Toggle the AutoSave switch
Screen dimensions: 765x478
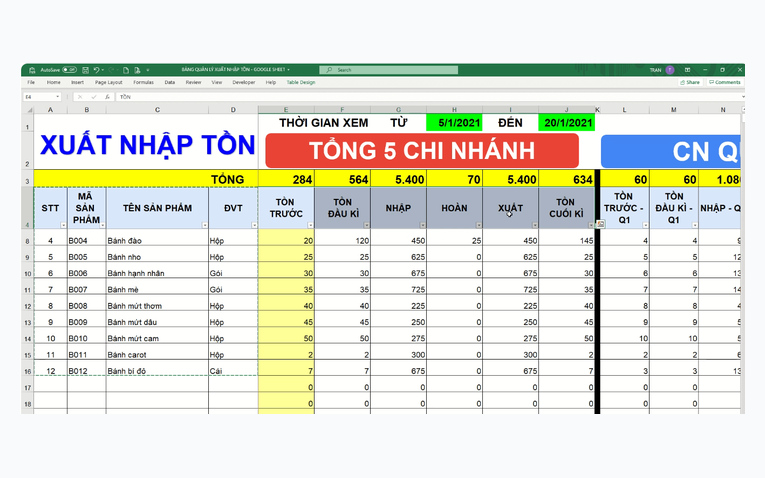click(70, 70)
